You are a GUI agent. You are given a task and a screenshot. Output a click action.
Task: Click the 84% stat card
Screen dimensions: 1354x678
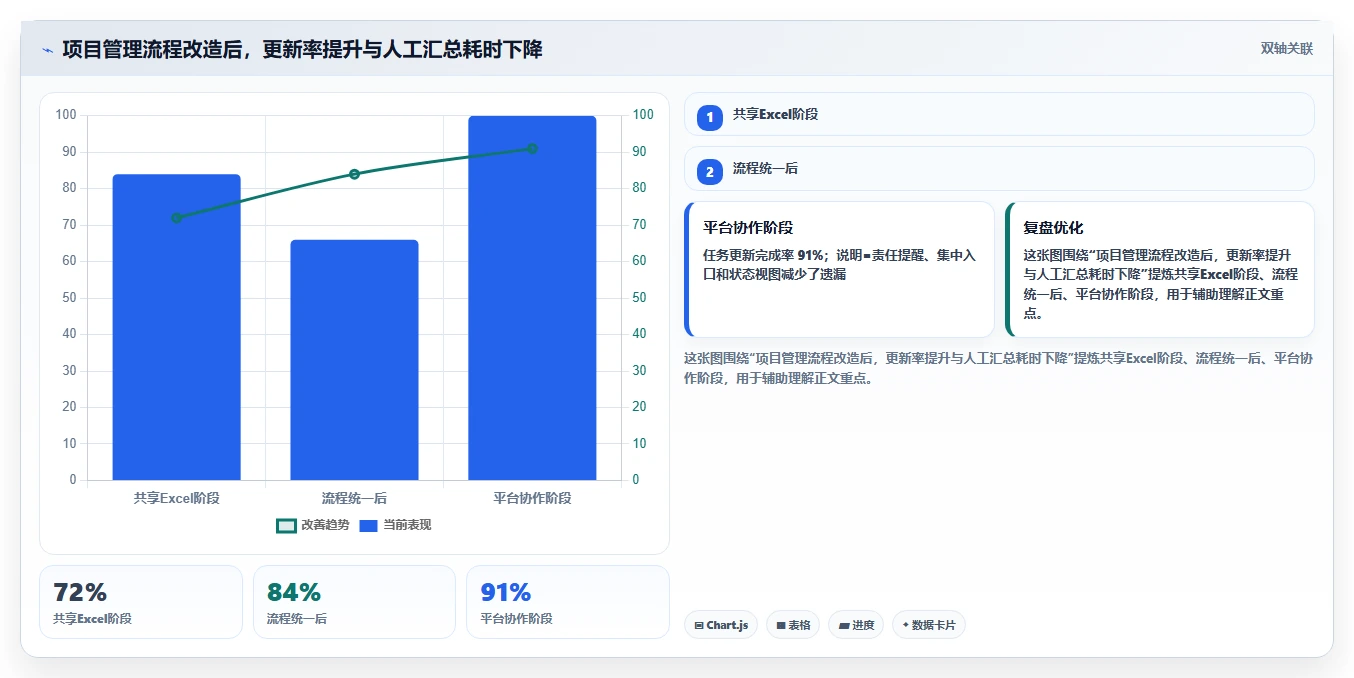354,602
